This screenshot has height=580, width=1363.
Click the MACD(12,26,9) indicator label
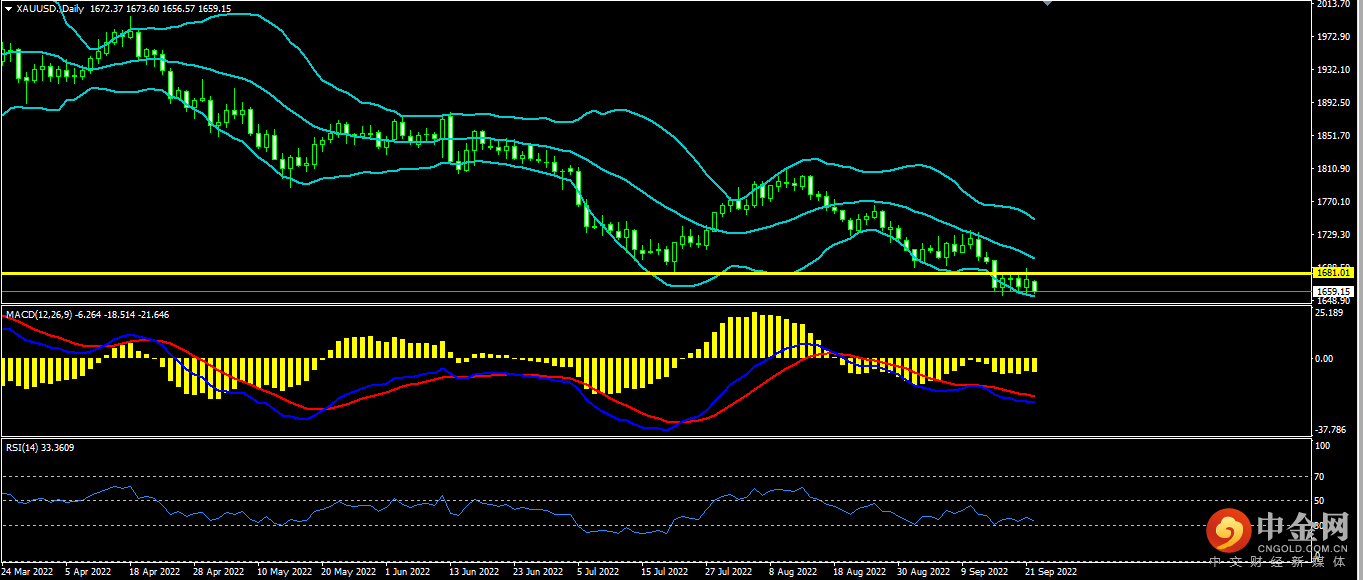point(41,314)
